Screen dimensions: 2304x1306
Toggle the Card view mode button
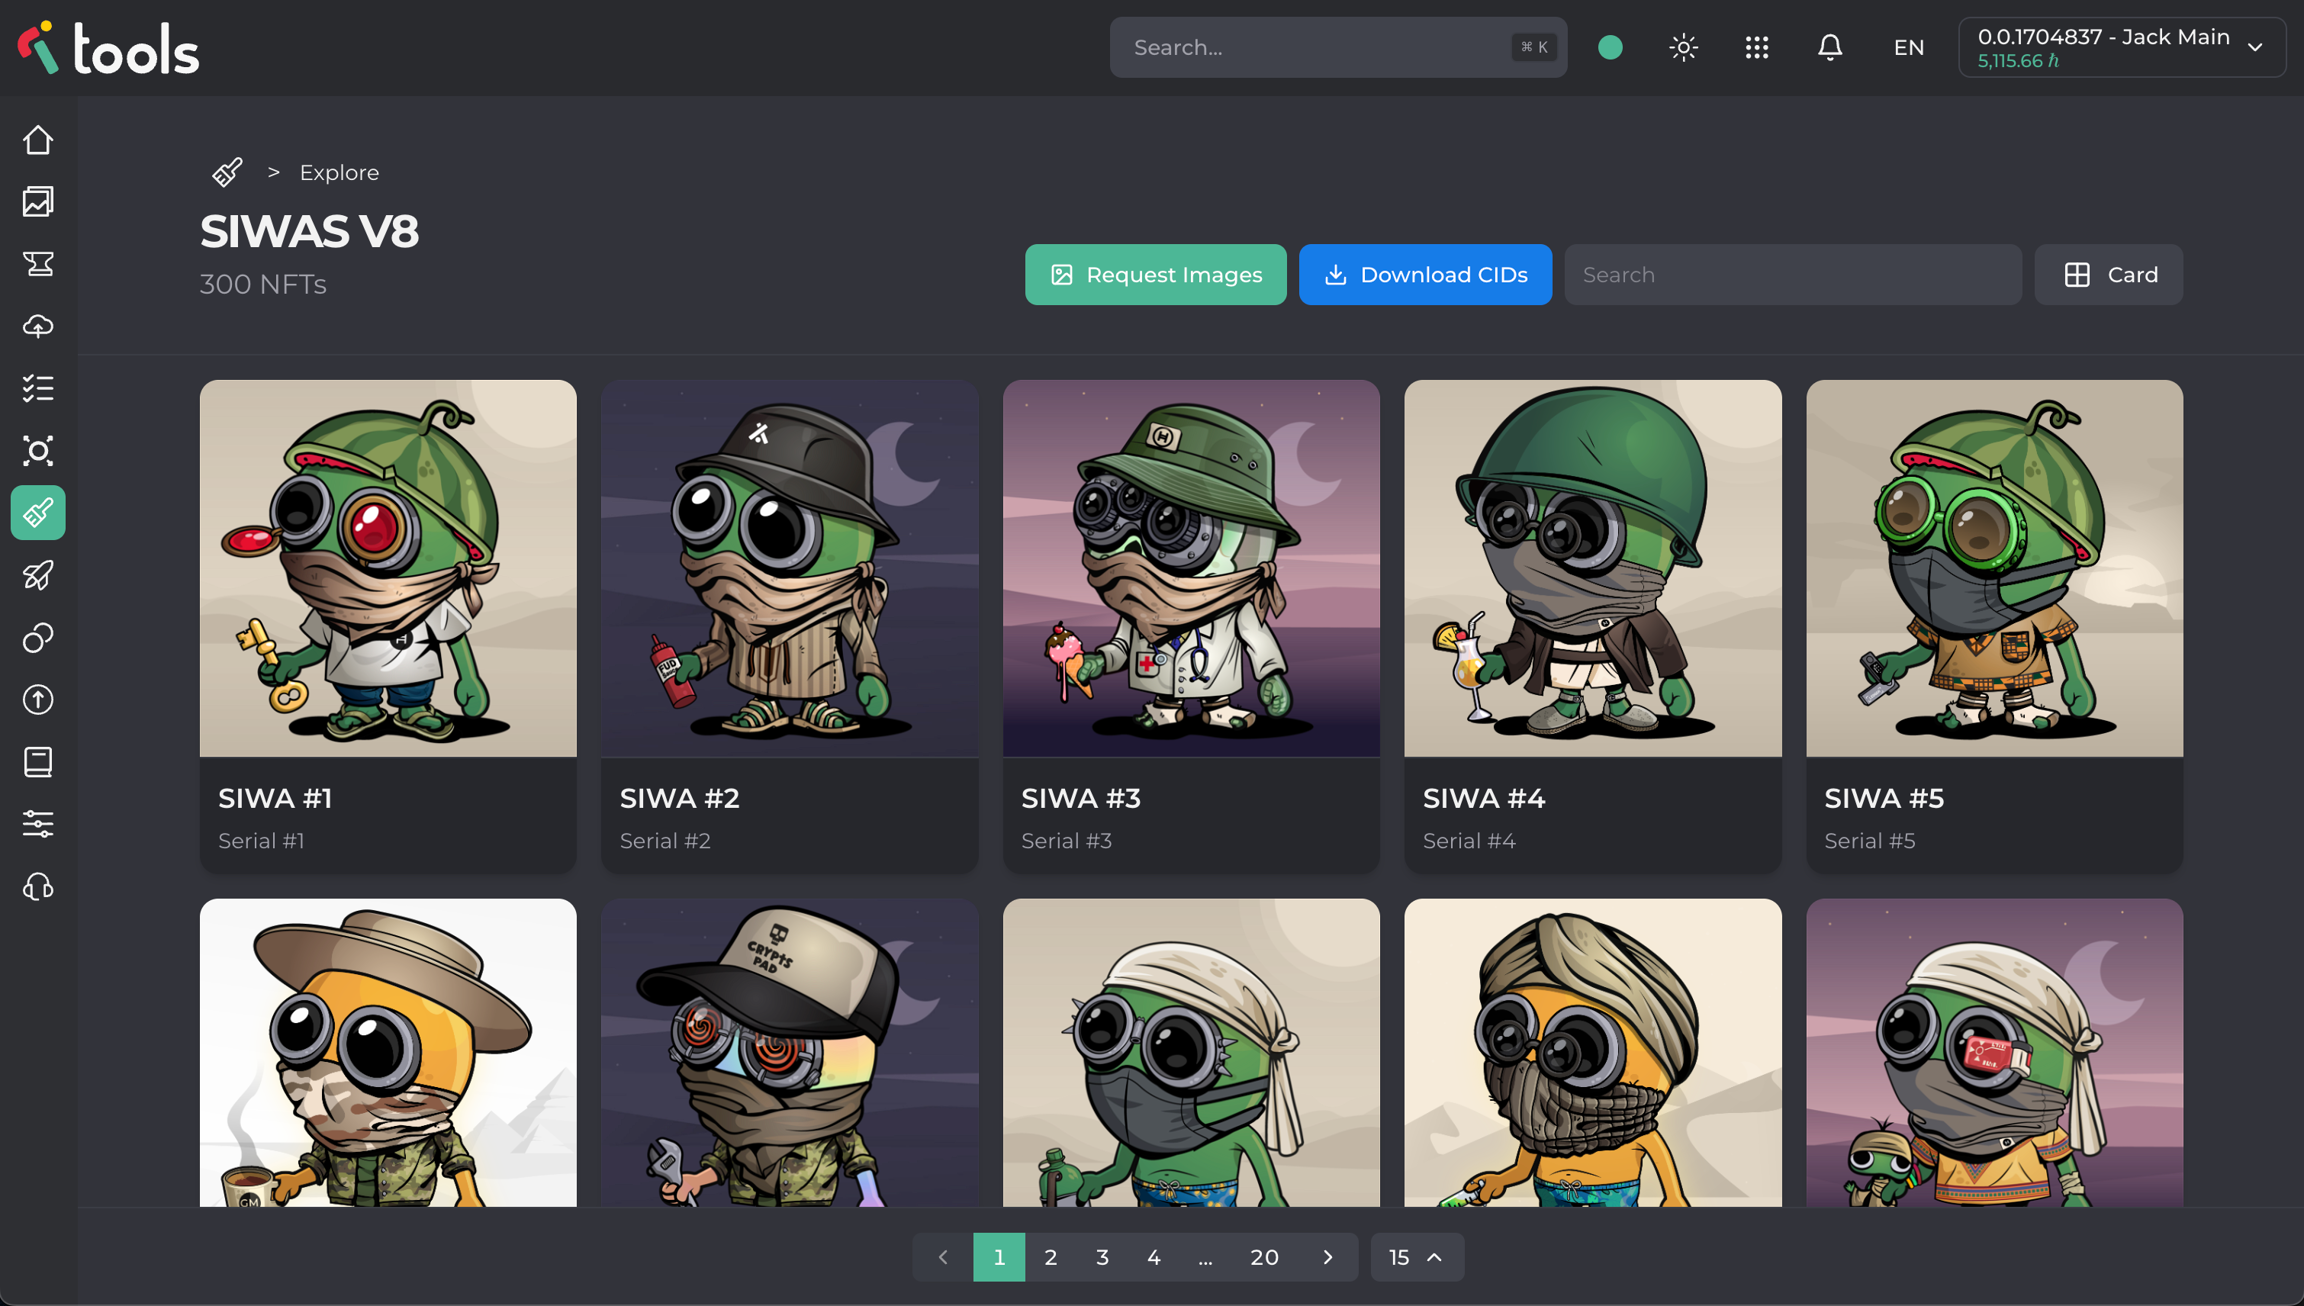pos(2108,274)
